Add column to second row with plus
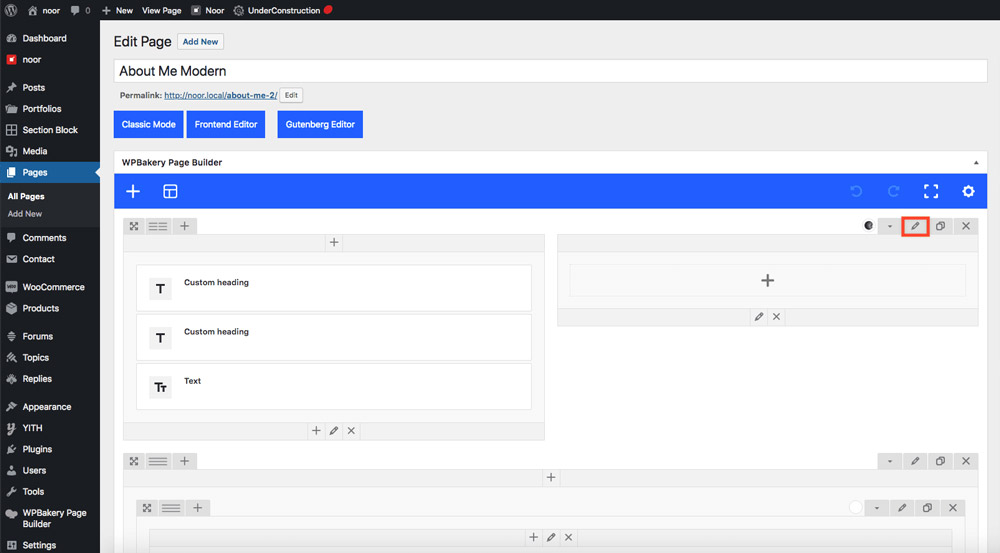Screen dimensions: 1000x553 point(184,461)
